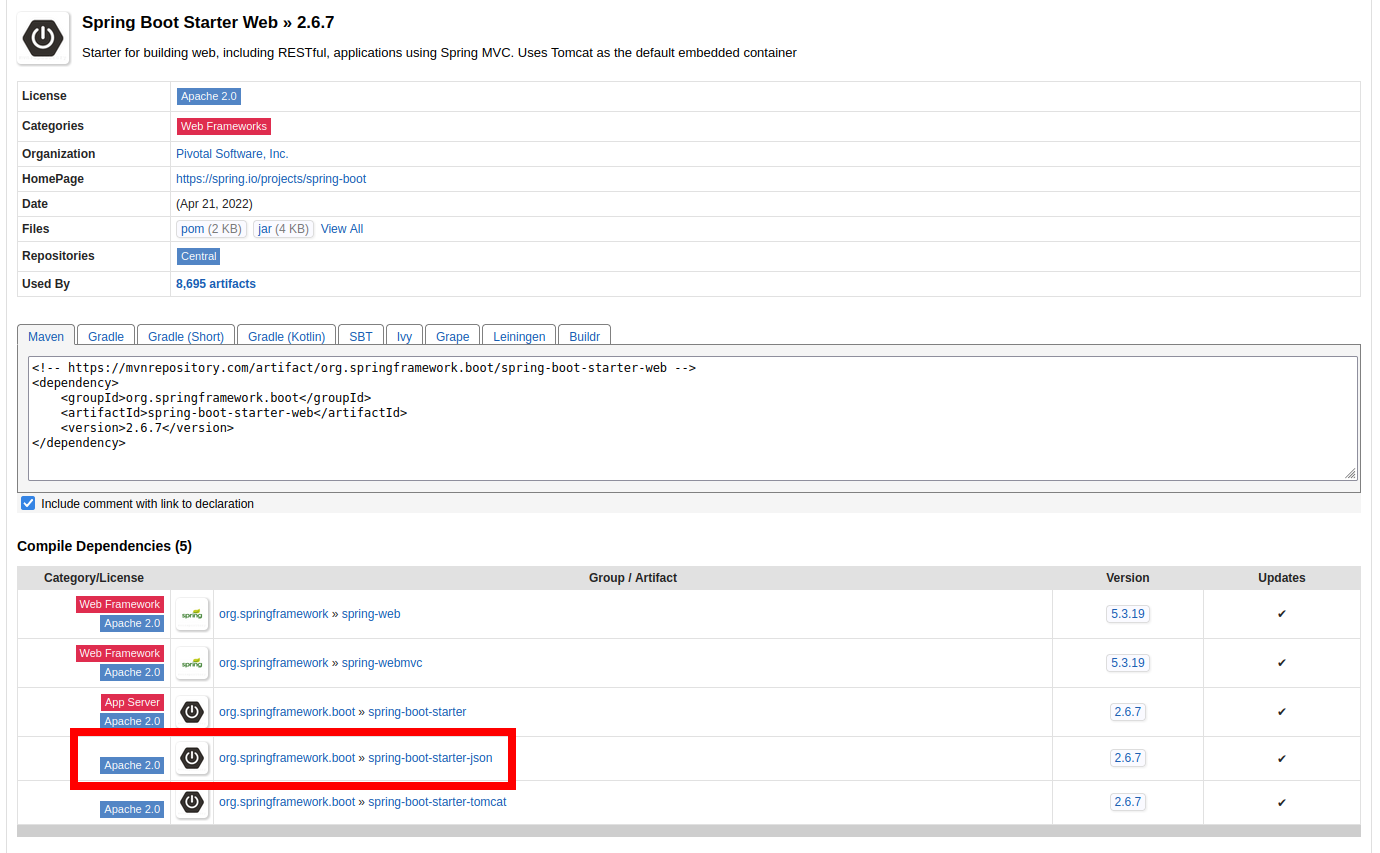Open the Gradle (Short) tab
The height and width of the screenshot is (853, 1380).
pos(186,337)
